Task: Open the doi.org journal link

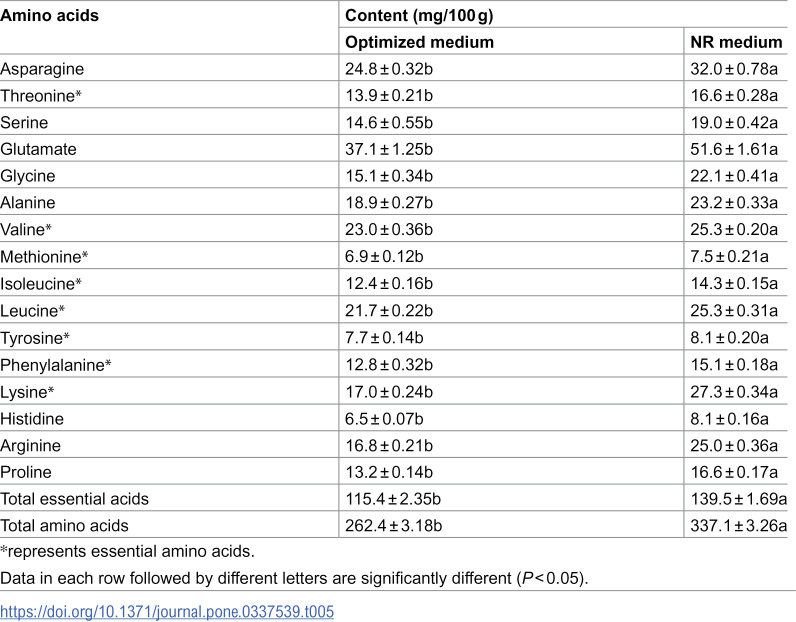Action: coord(167,611)
